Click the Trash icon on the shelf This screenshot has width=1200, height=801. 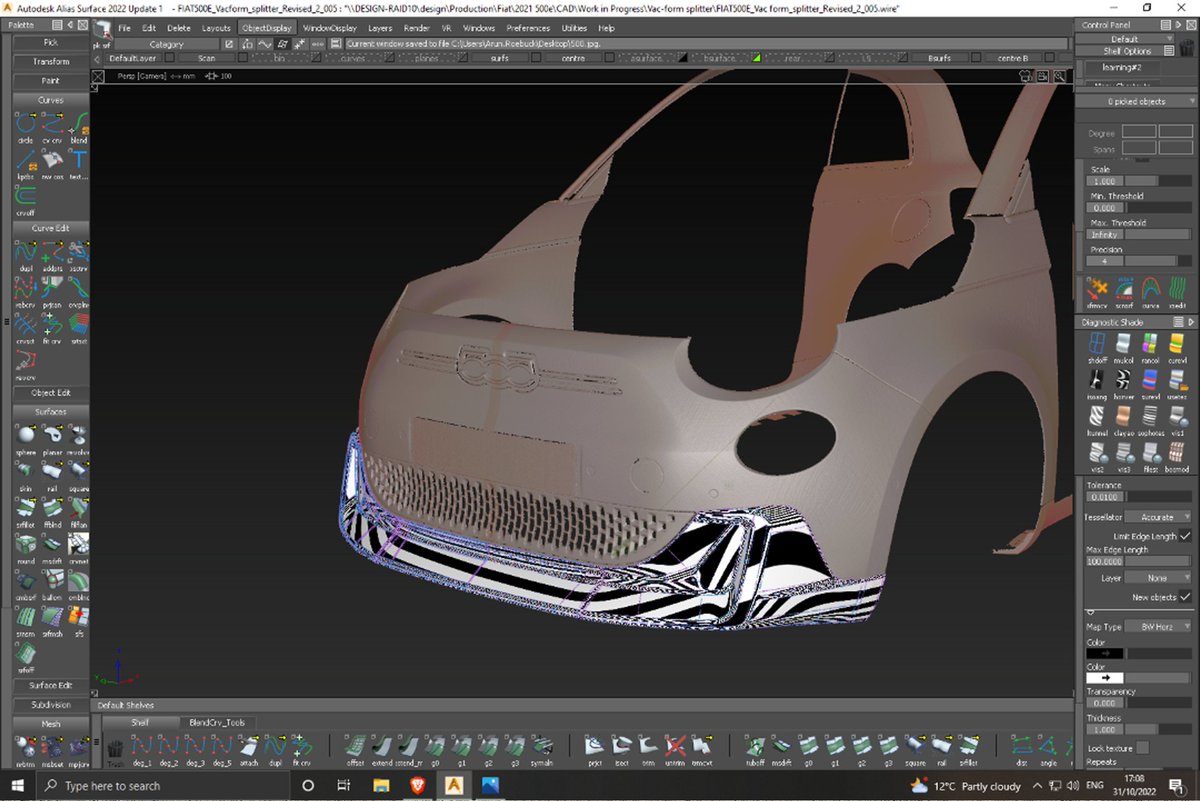tap(115, 750)
